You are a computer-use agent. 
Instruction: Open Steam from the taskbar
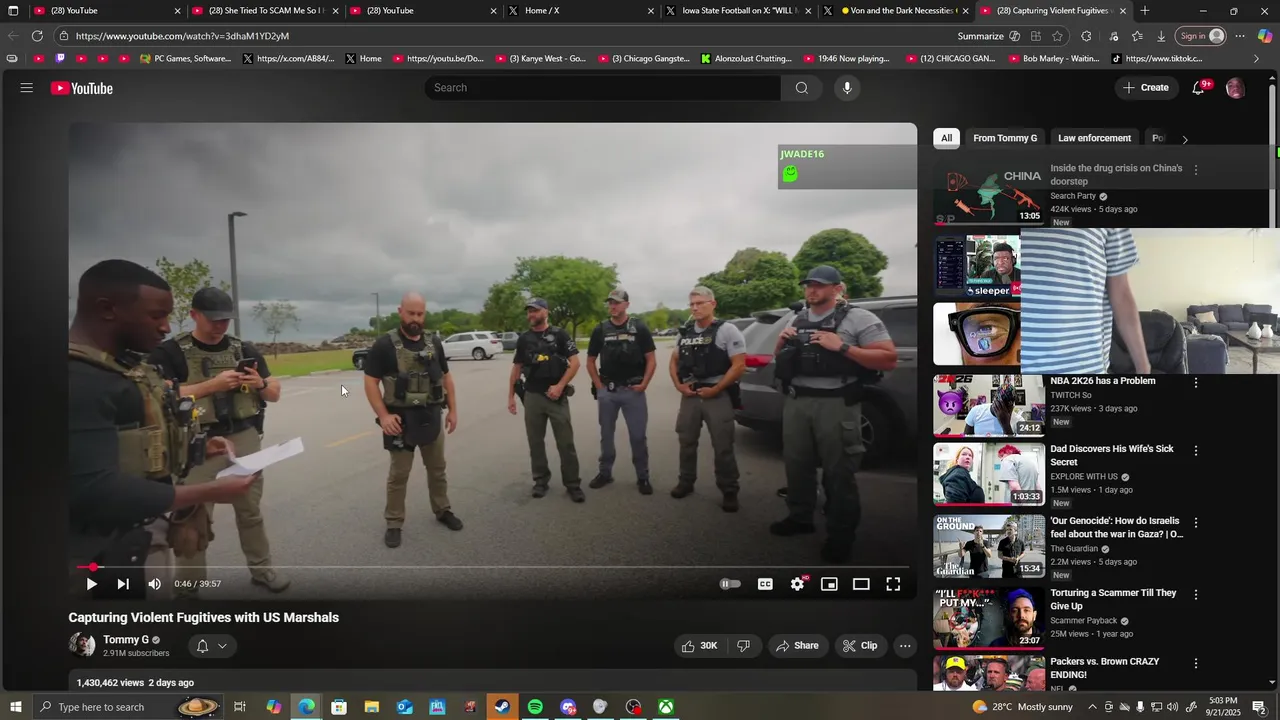coord(502,707)
